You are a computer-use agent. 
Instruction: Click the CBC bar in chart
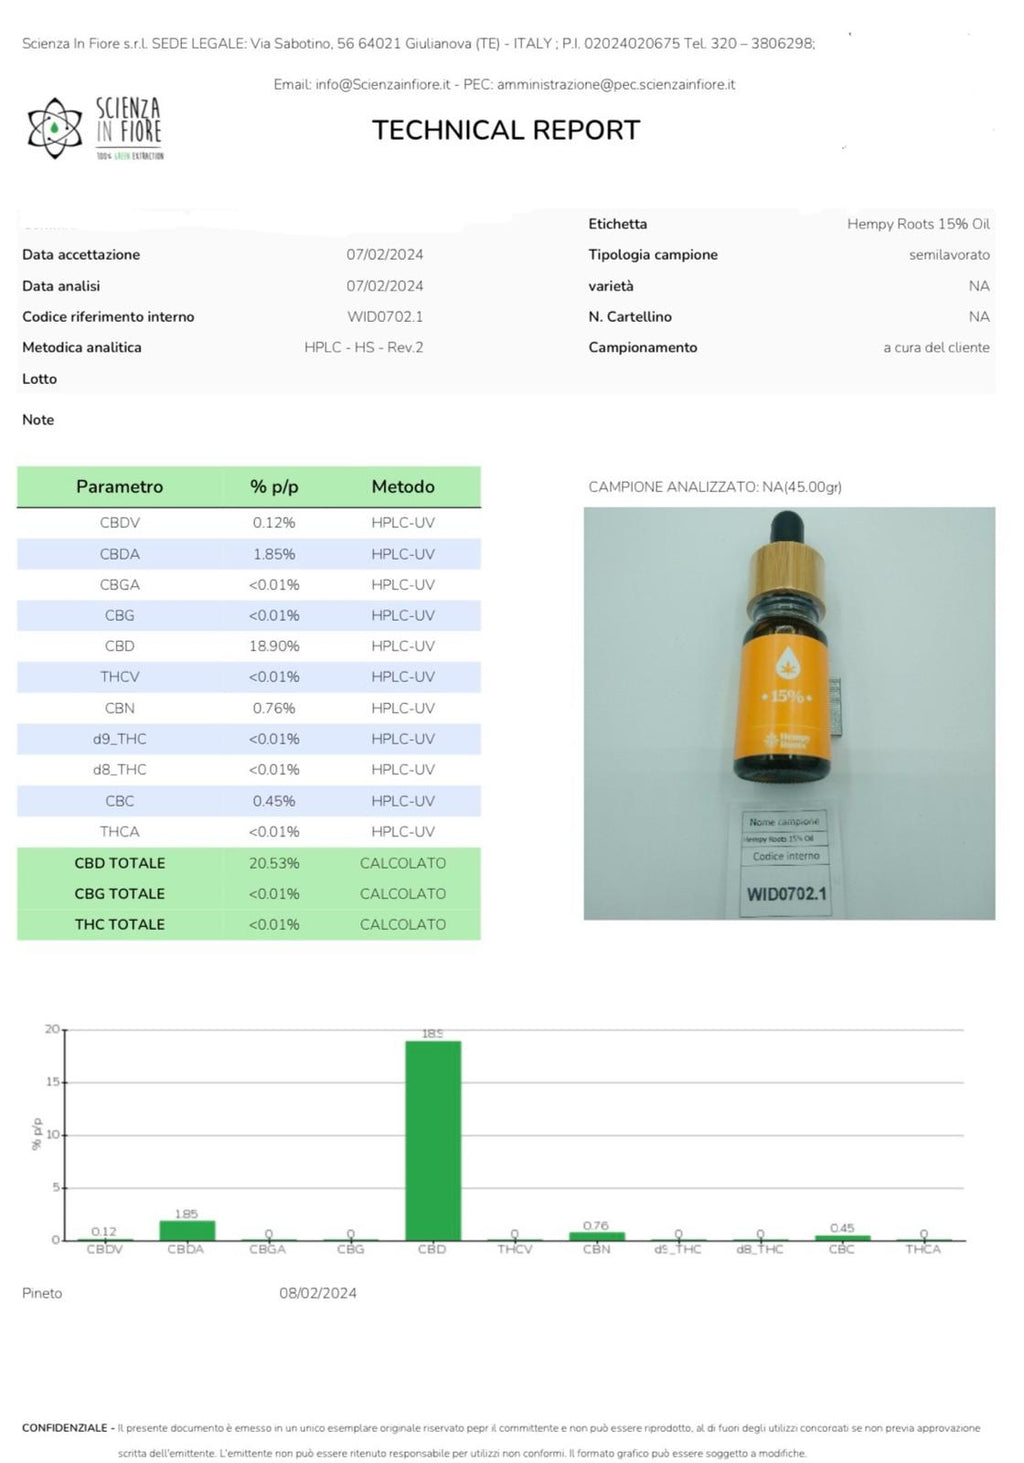tap(842, 1237)
